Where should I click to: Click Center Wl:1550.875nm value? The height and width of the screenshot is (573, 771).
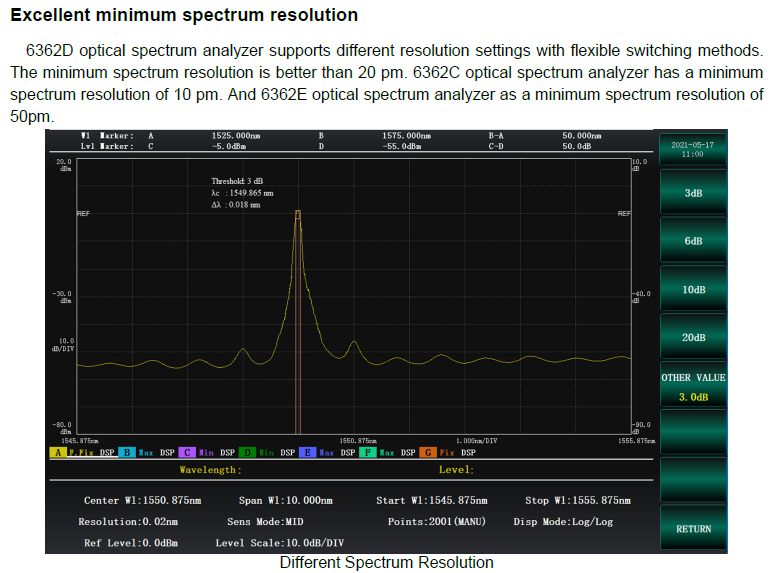[x=143, y=500]
